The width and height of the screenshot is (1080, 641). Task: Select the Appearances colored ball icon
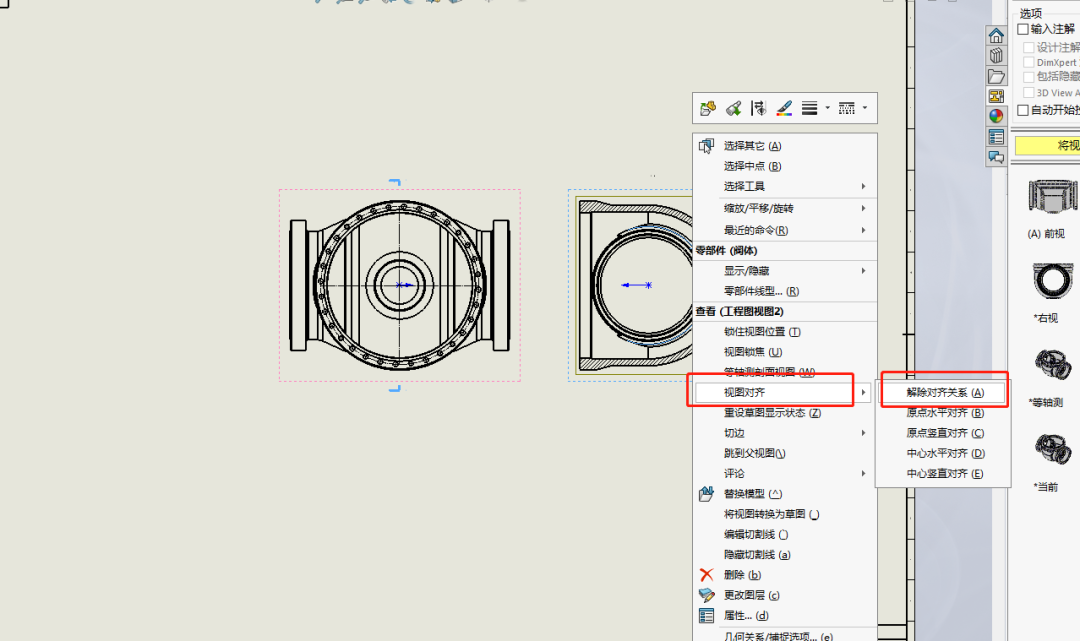996,115
